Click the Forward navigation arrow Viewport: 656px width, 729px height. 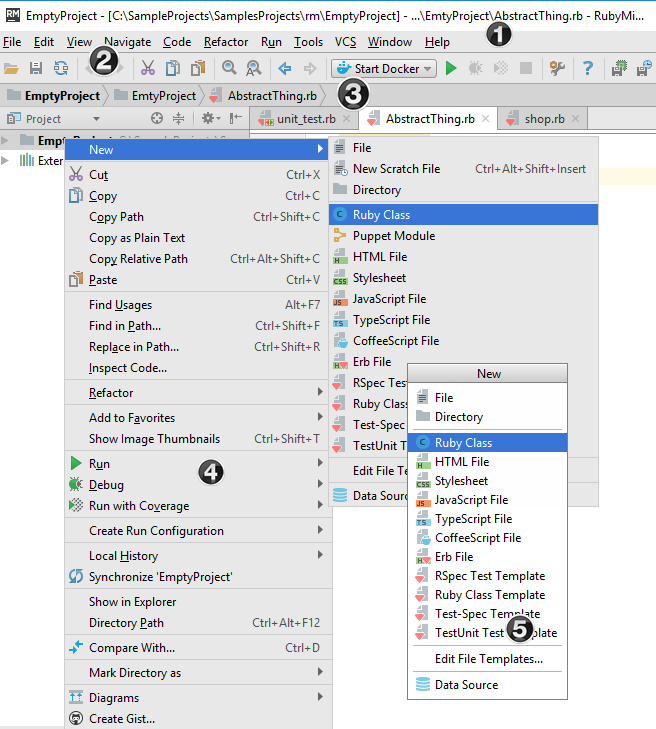(310, 69)
